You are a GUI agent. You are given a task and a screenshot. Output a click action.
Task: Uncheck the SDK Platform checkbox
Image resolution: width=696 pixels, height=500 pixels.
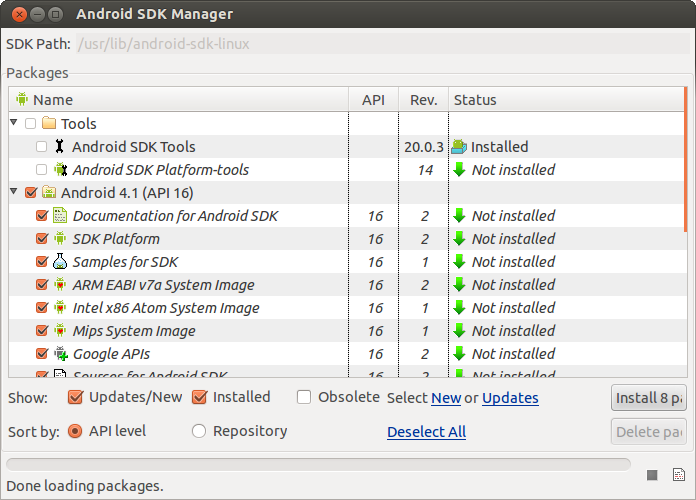click(x=42, y=238)
